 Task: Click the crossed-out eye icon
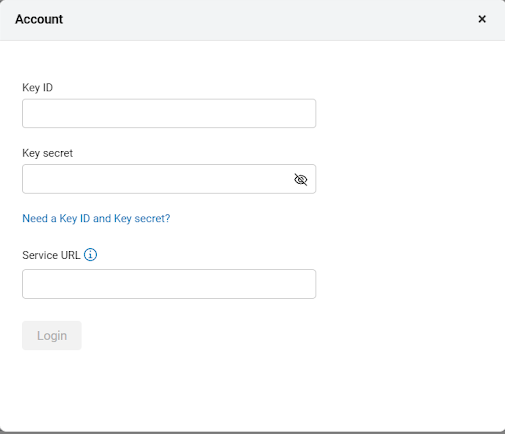click(x=301, y=179)
